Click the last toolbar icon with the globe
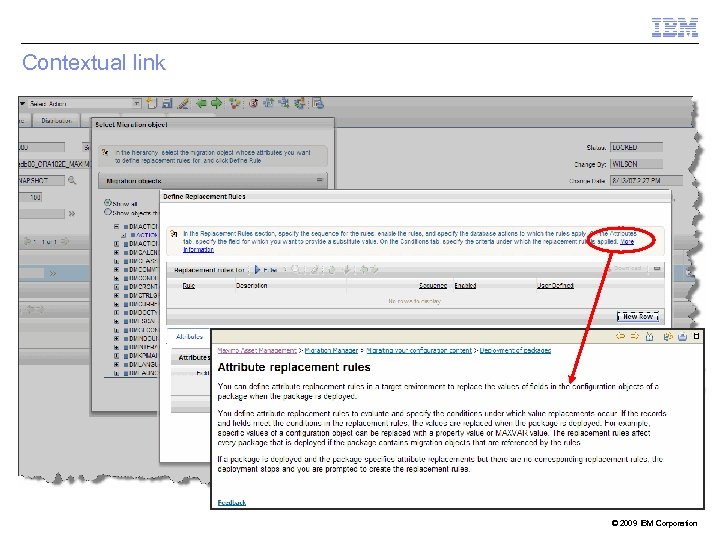Image resolution: width=720 pixels, height=540 pixels. tap(318, 103)
